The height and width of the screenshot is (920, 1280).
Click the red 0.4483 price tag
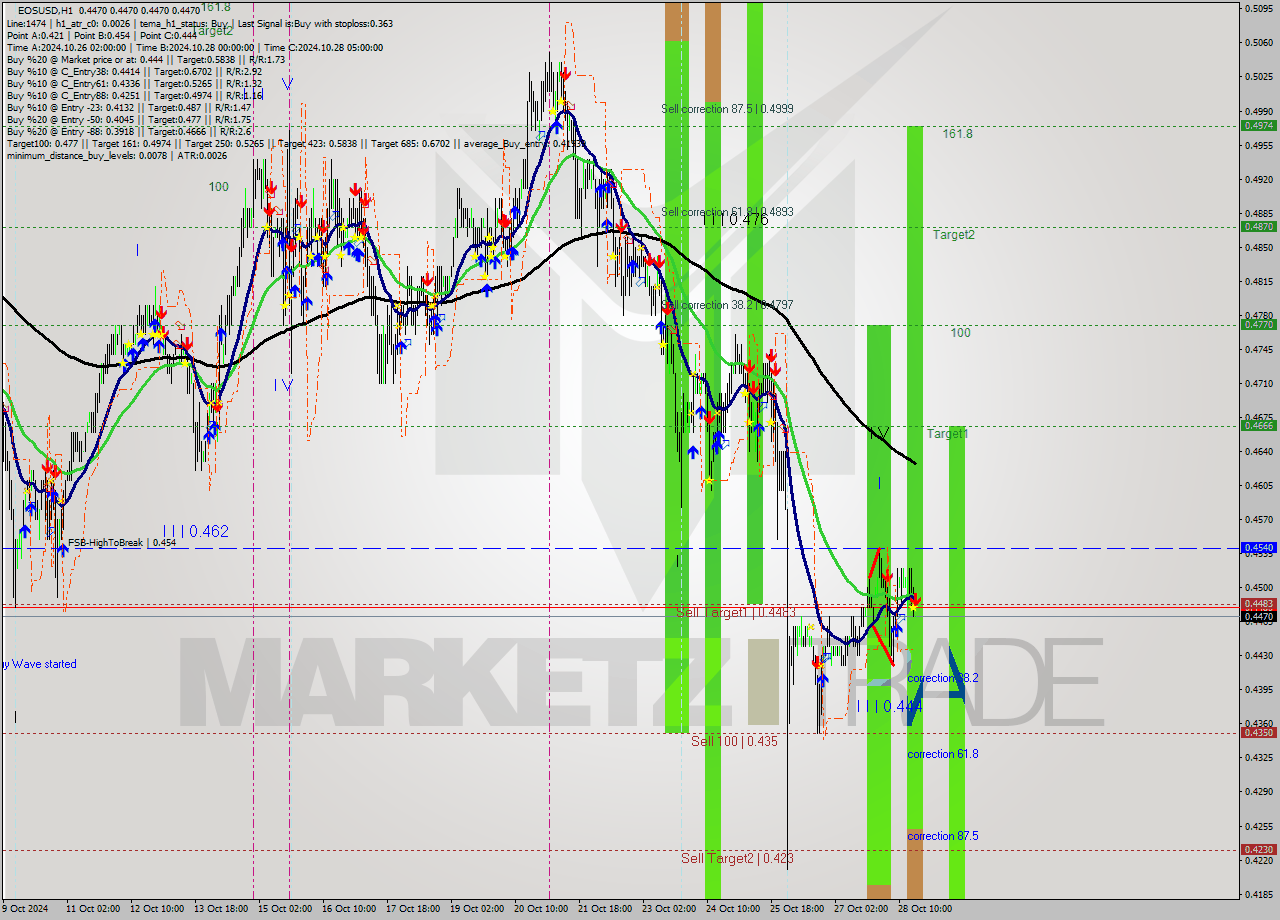(1257, 604)
